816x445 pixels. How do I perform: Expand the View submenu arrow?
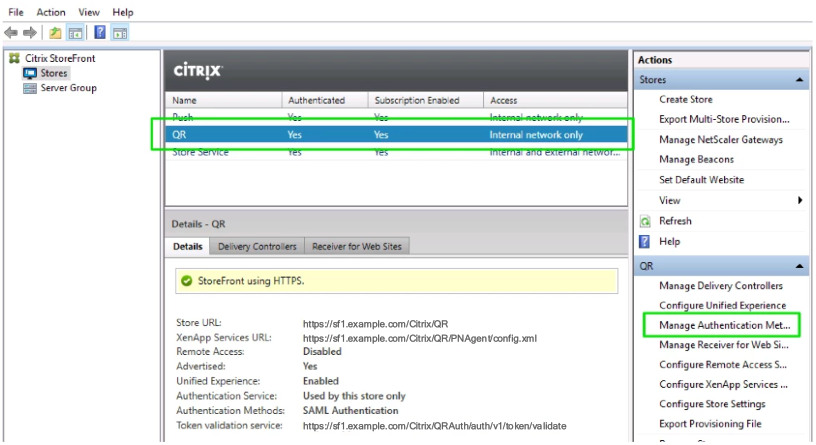tap(799, 201)
